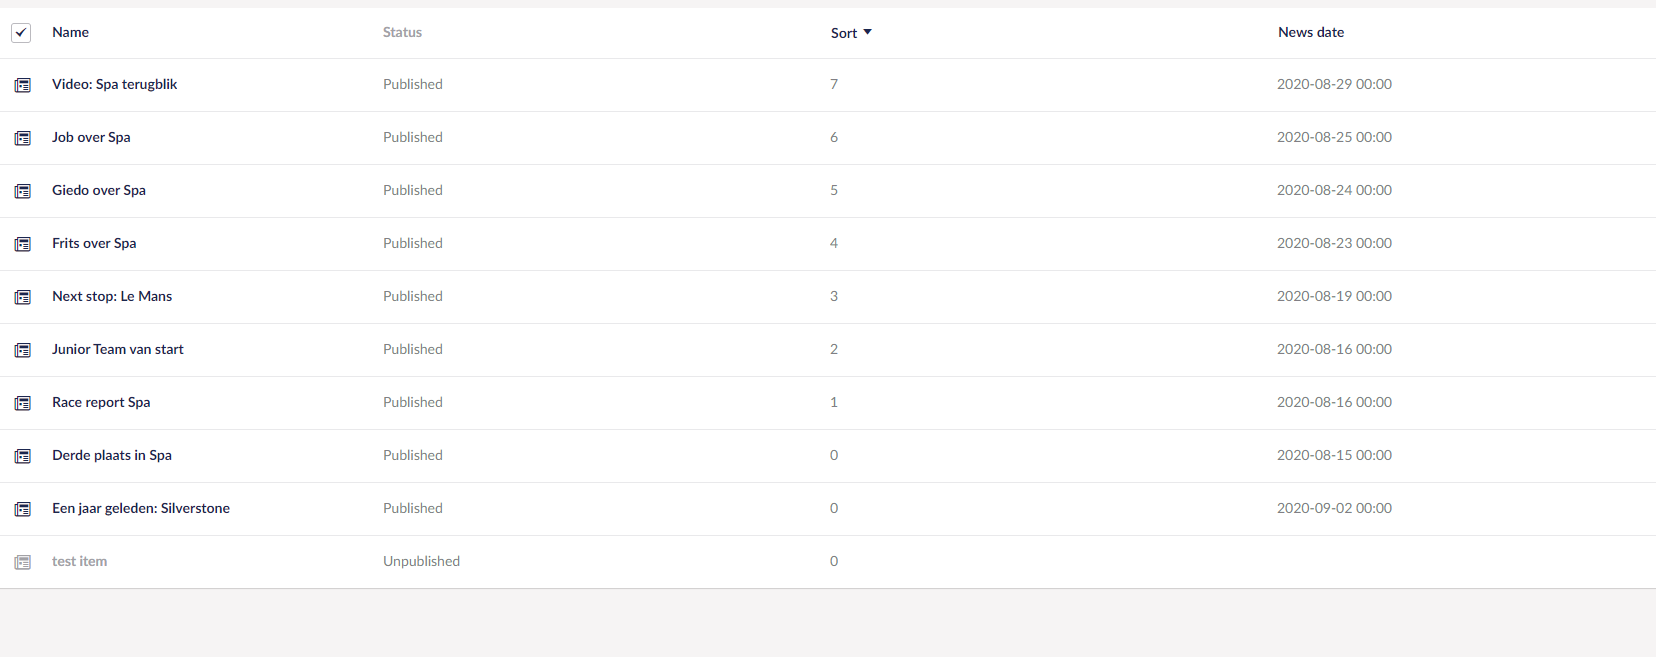
Task: Click the greyed article icon for test item
Action: click(x=22, y=562)
